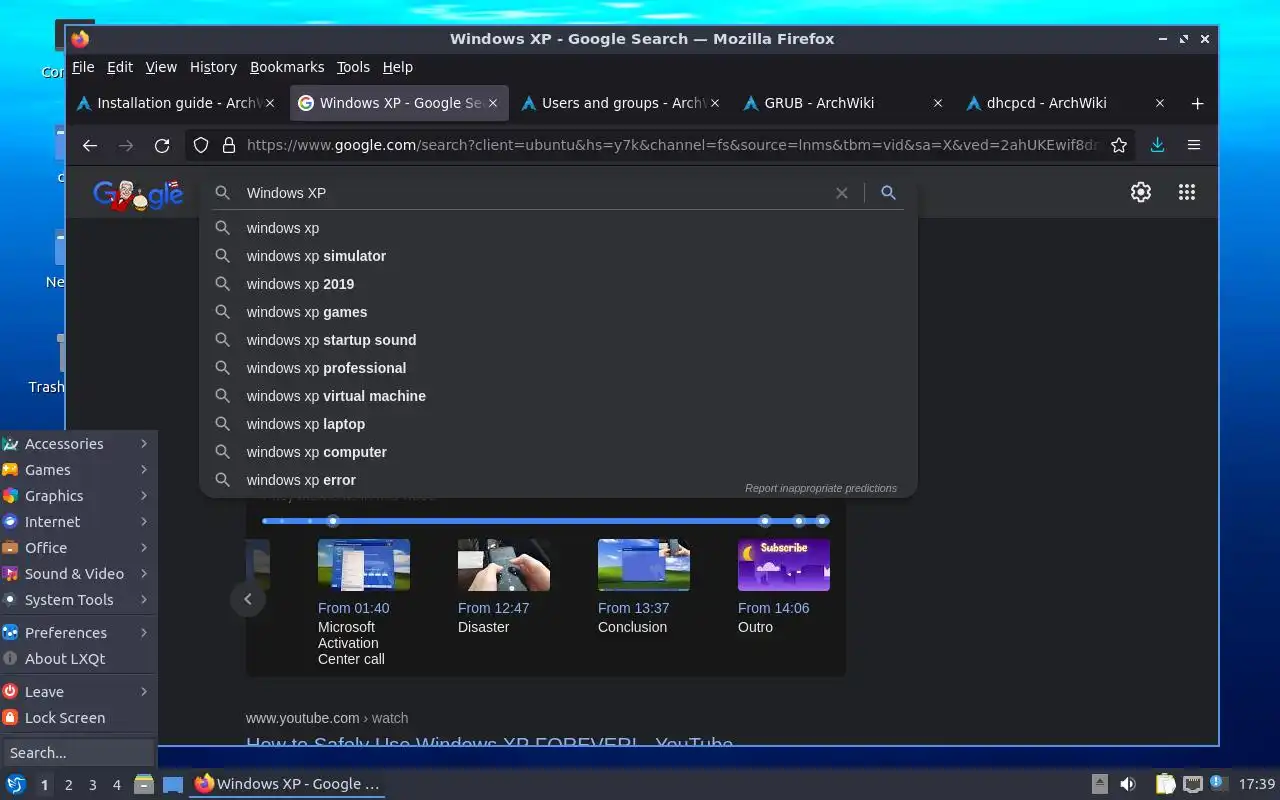Open the Help menu
Image resolution: width=1280 pixels, height=800 pixels.
click(x=398, y=67)
